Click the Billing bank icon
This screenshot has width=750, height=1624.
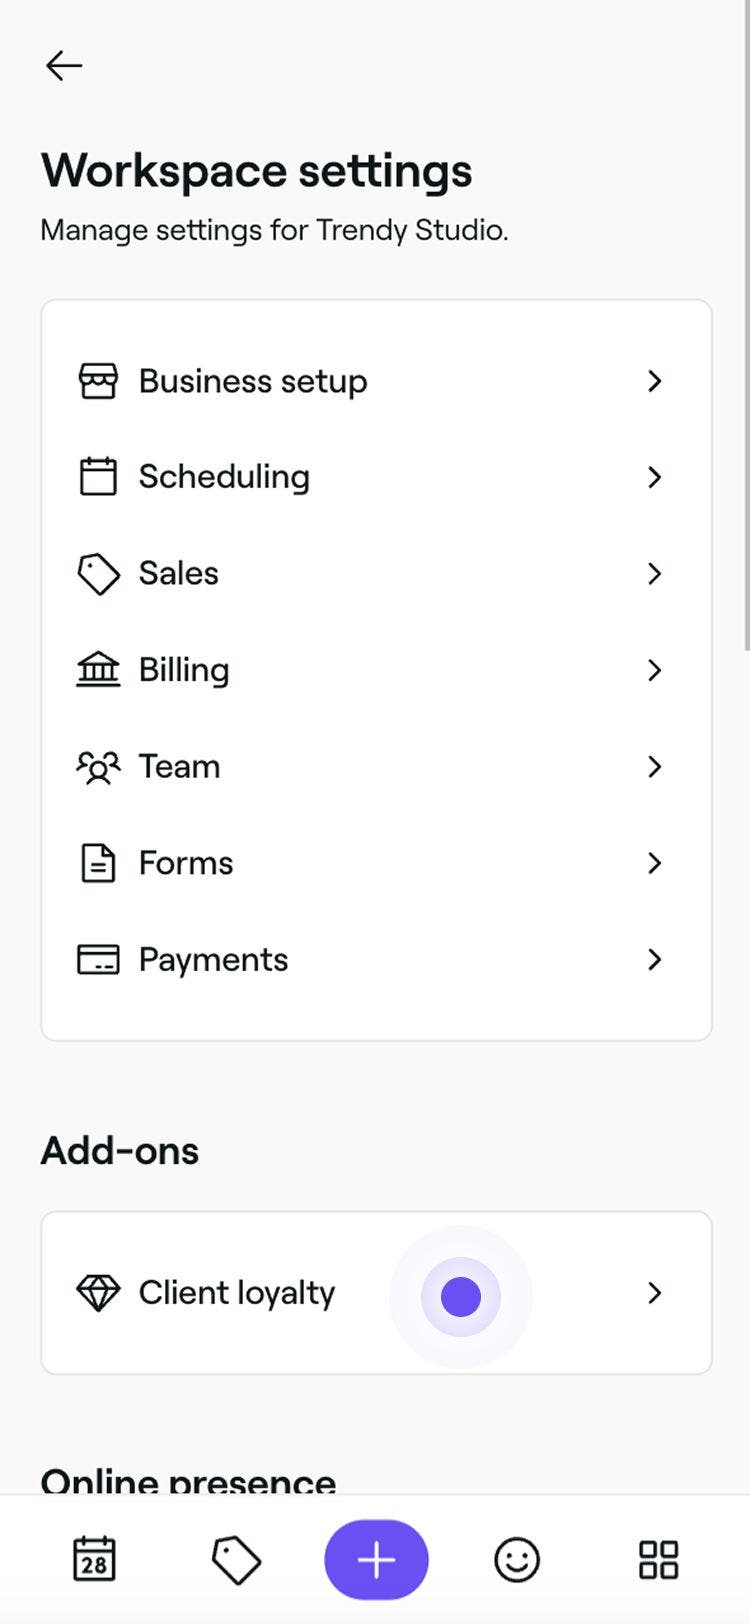(98, 670)
